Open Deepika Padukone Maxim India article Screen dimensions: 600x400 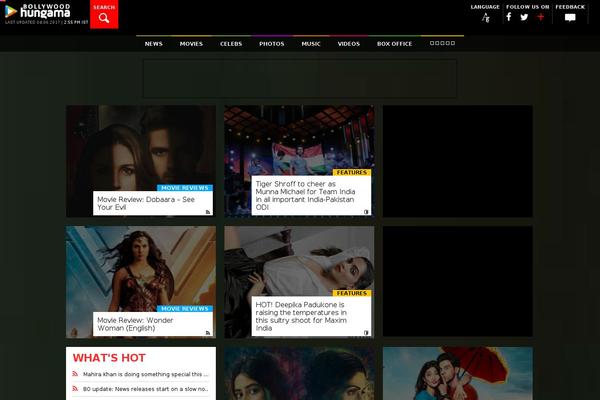[x=301, y=317]
